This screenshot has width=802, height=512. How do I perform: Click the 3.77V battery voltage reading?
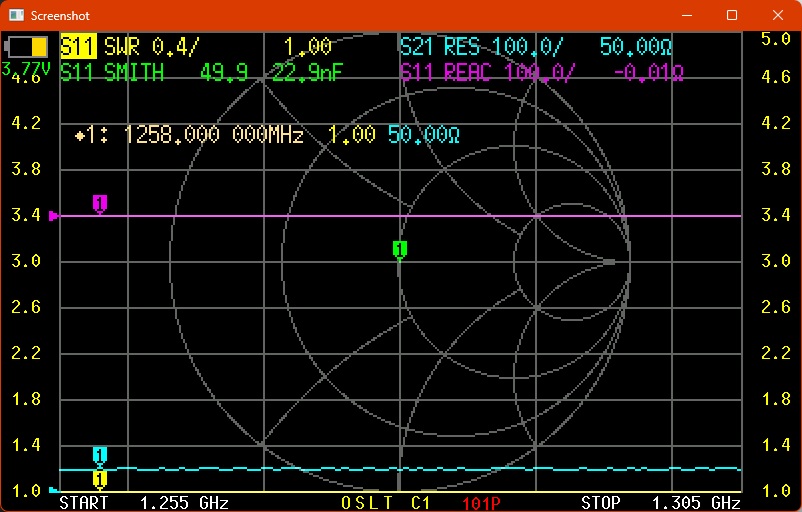(x=28, y=69)
